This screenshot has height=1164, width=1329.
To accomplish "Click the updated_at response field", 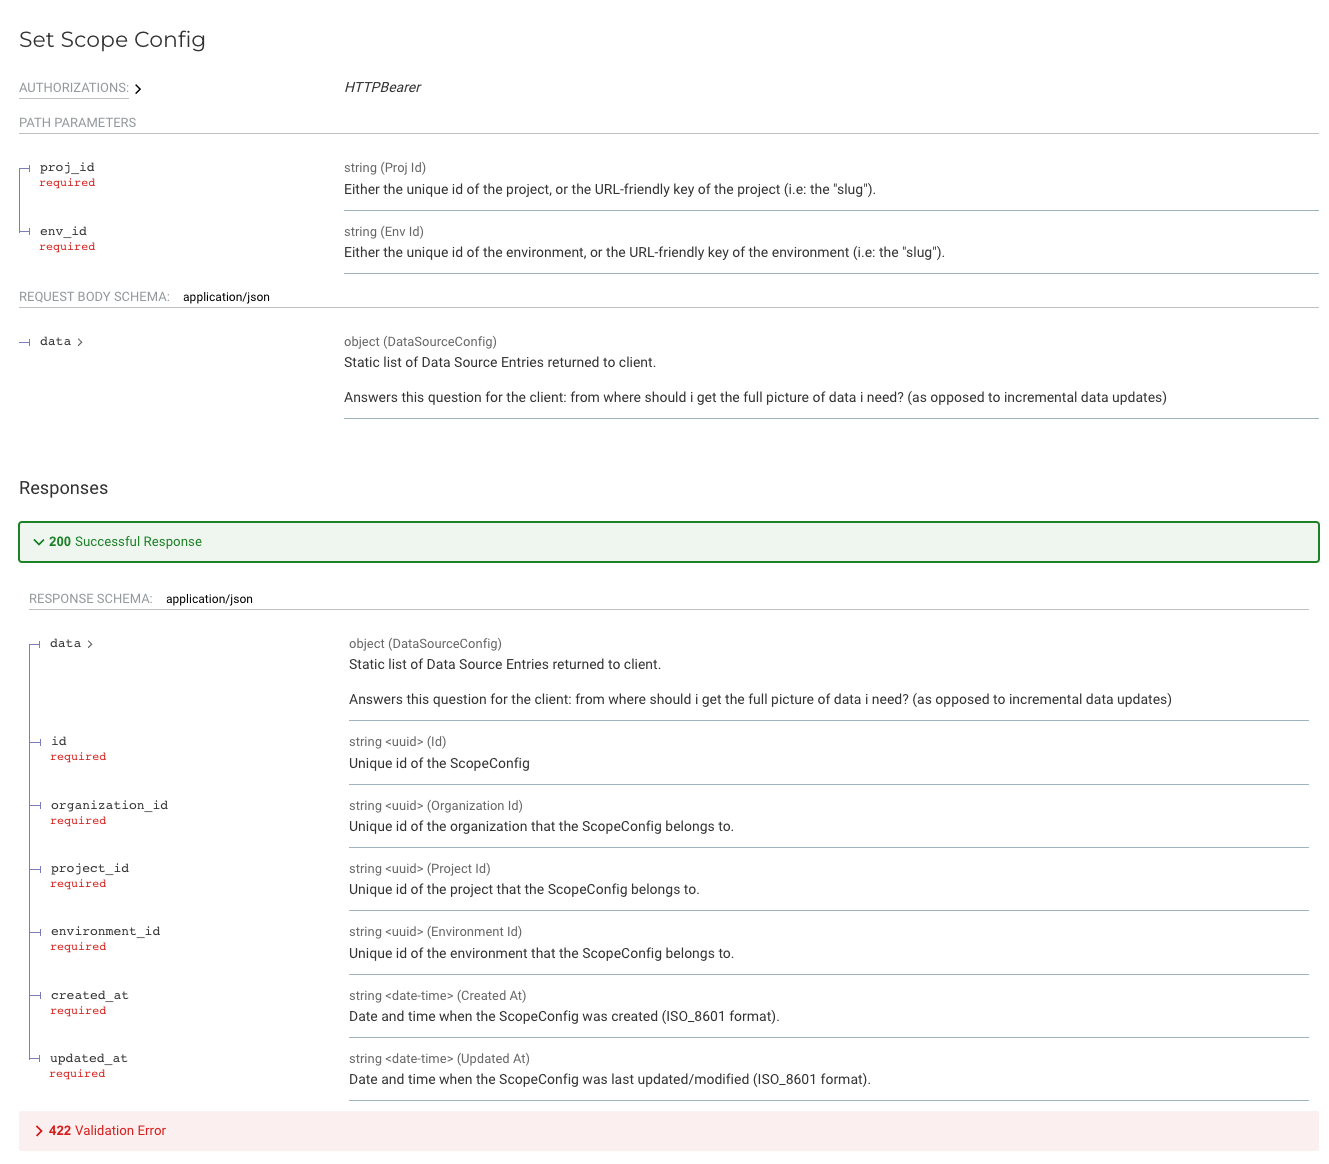I will pyautogui.click(x=89, y=1059).
